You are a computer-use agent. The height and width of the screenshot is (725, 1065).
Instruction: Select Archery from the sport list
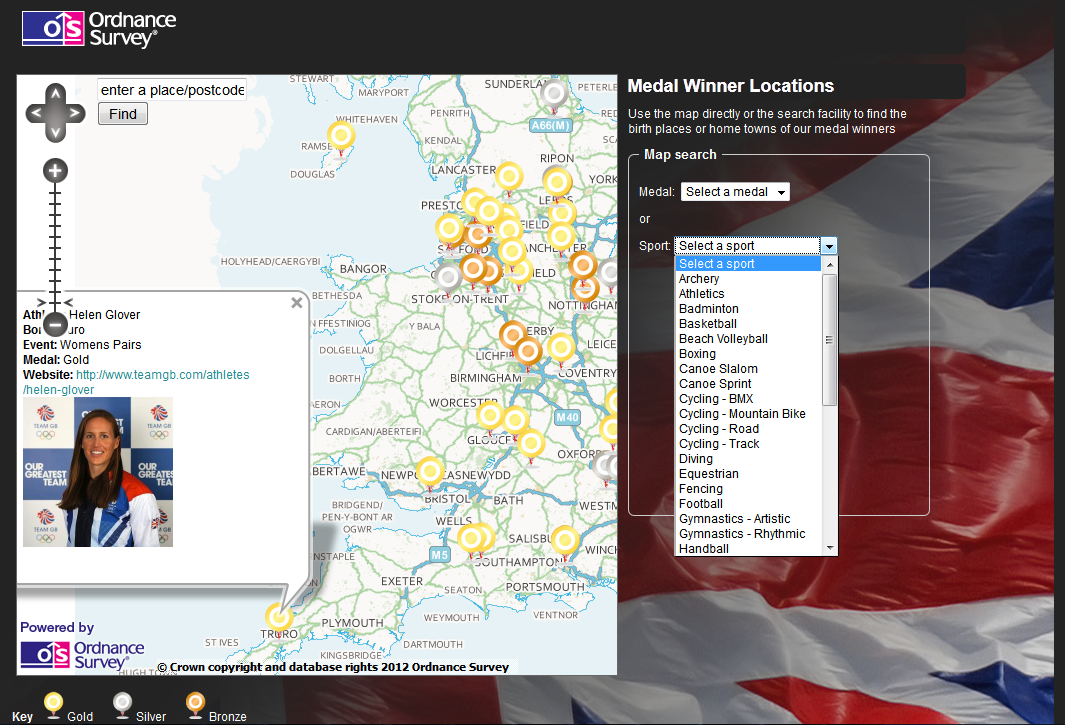(700, 278)
